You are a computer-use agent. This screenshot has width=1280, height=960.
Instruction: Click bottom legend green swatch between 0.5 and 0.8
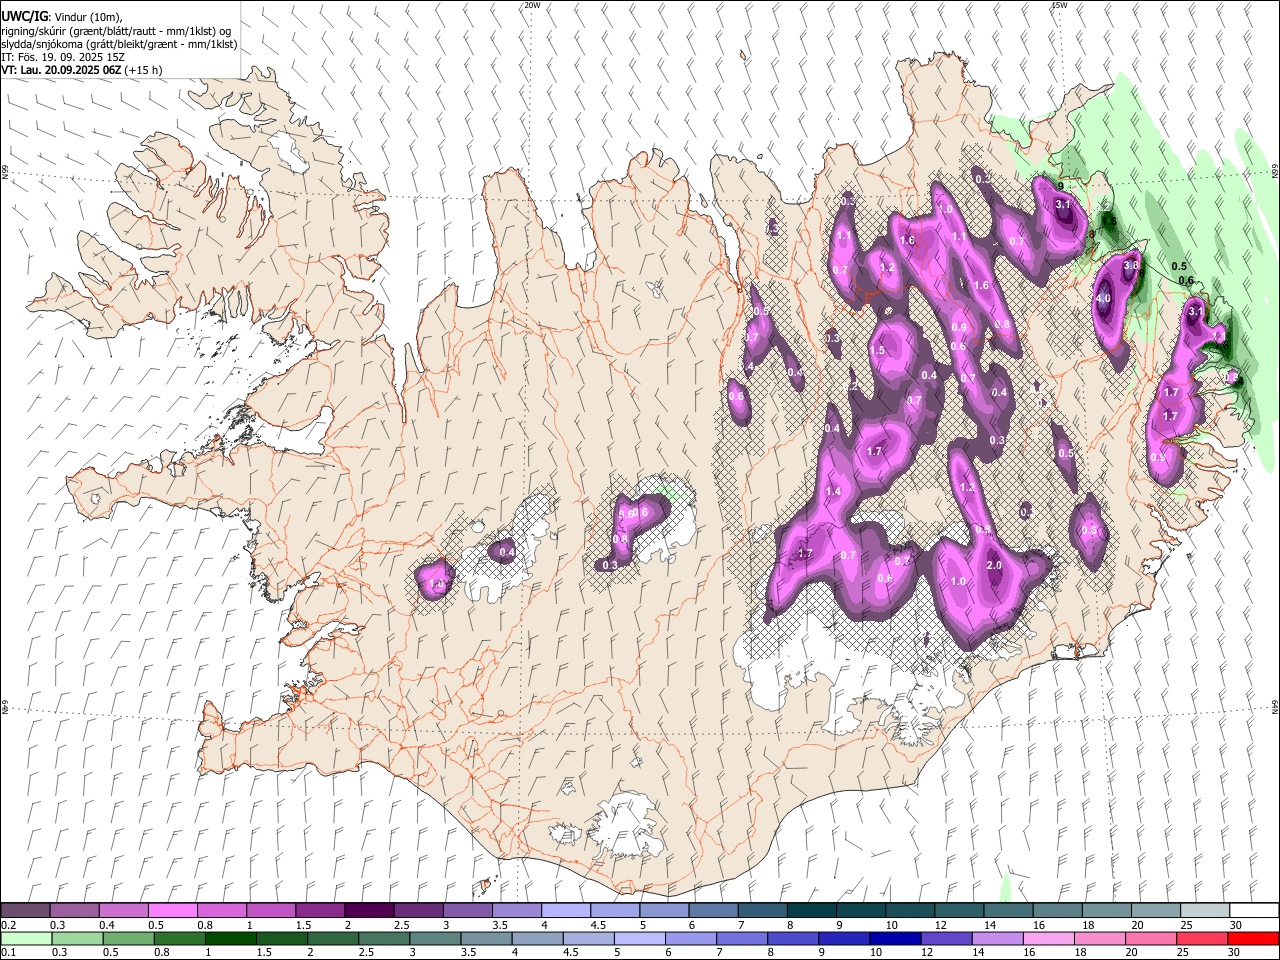click(x=128, y=938)
